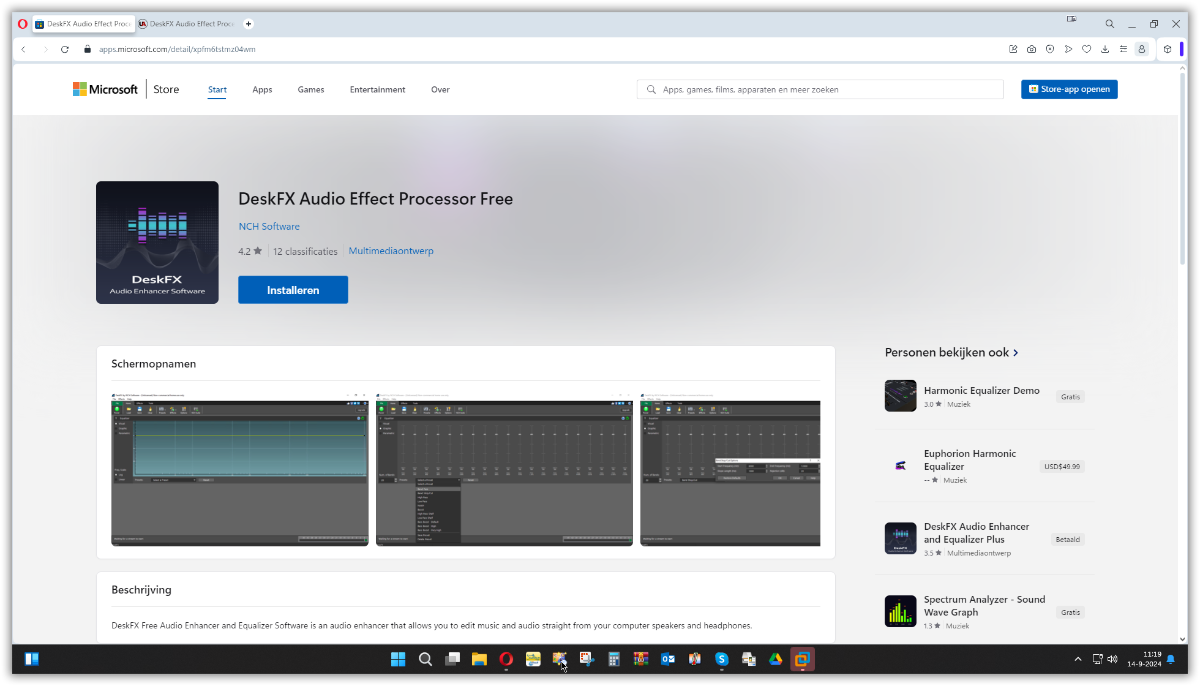Open the Games menu item
Viewport: 1200px width, 686px height.
311,89
